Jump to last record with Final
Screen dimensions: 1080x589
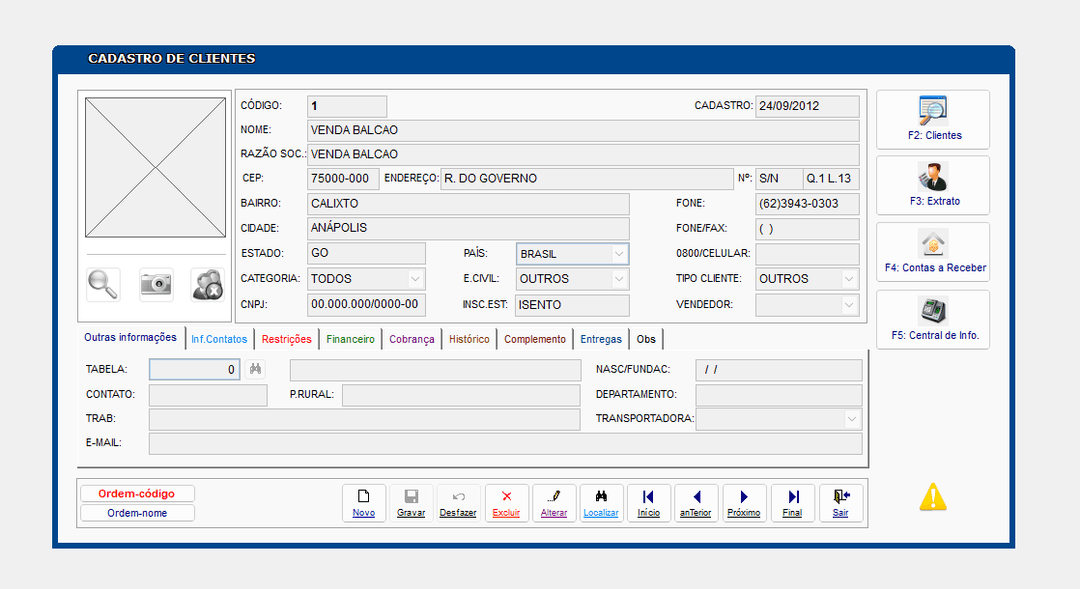(x=793, y=504)
